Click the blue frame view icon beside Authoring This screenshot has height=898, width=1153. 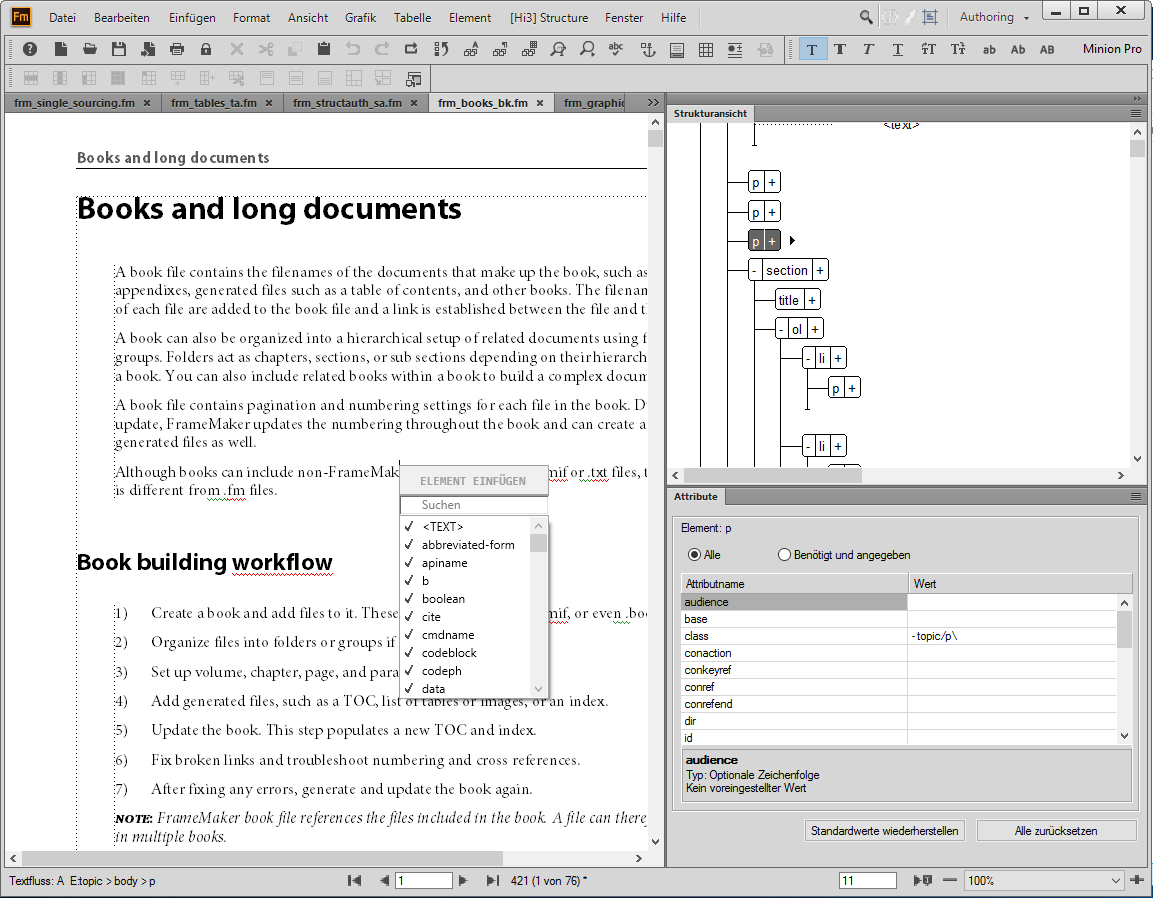[x=930, y=17]
